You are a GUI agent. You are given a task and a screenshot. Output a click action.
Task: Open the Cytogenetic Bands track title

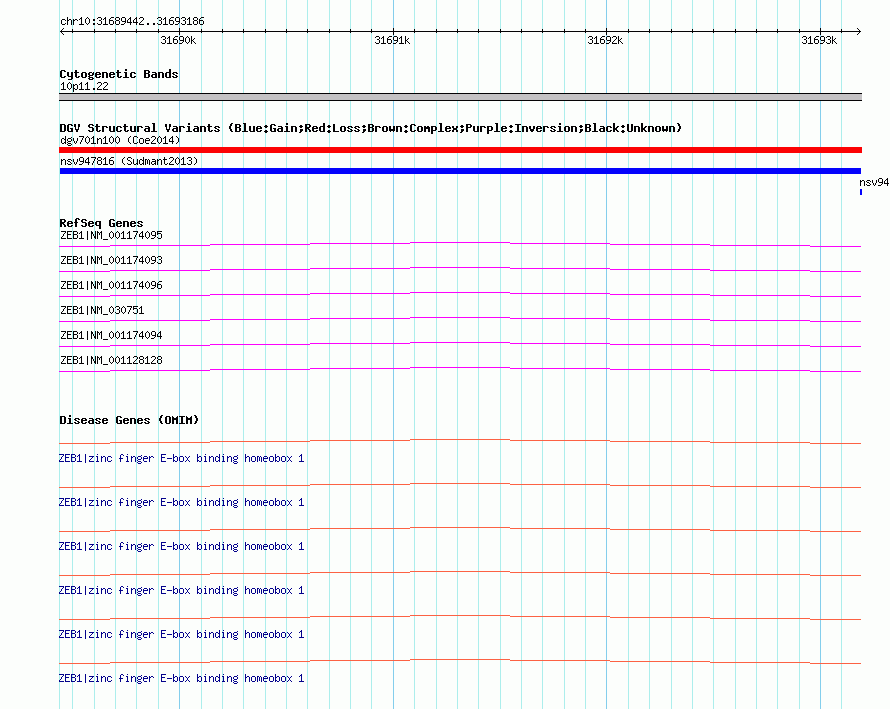tap(119, 74)
